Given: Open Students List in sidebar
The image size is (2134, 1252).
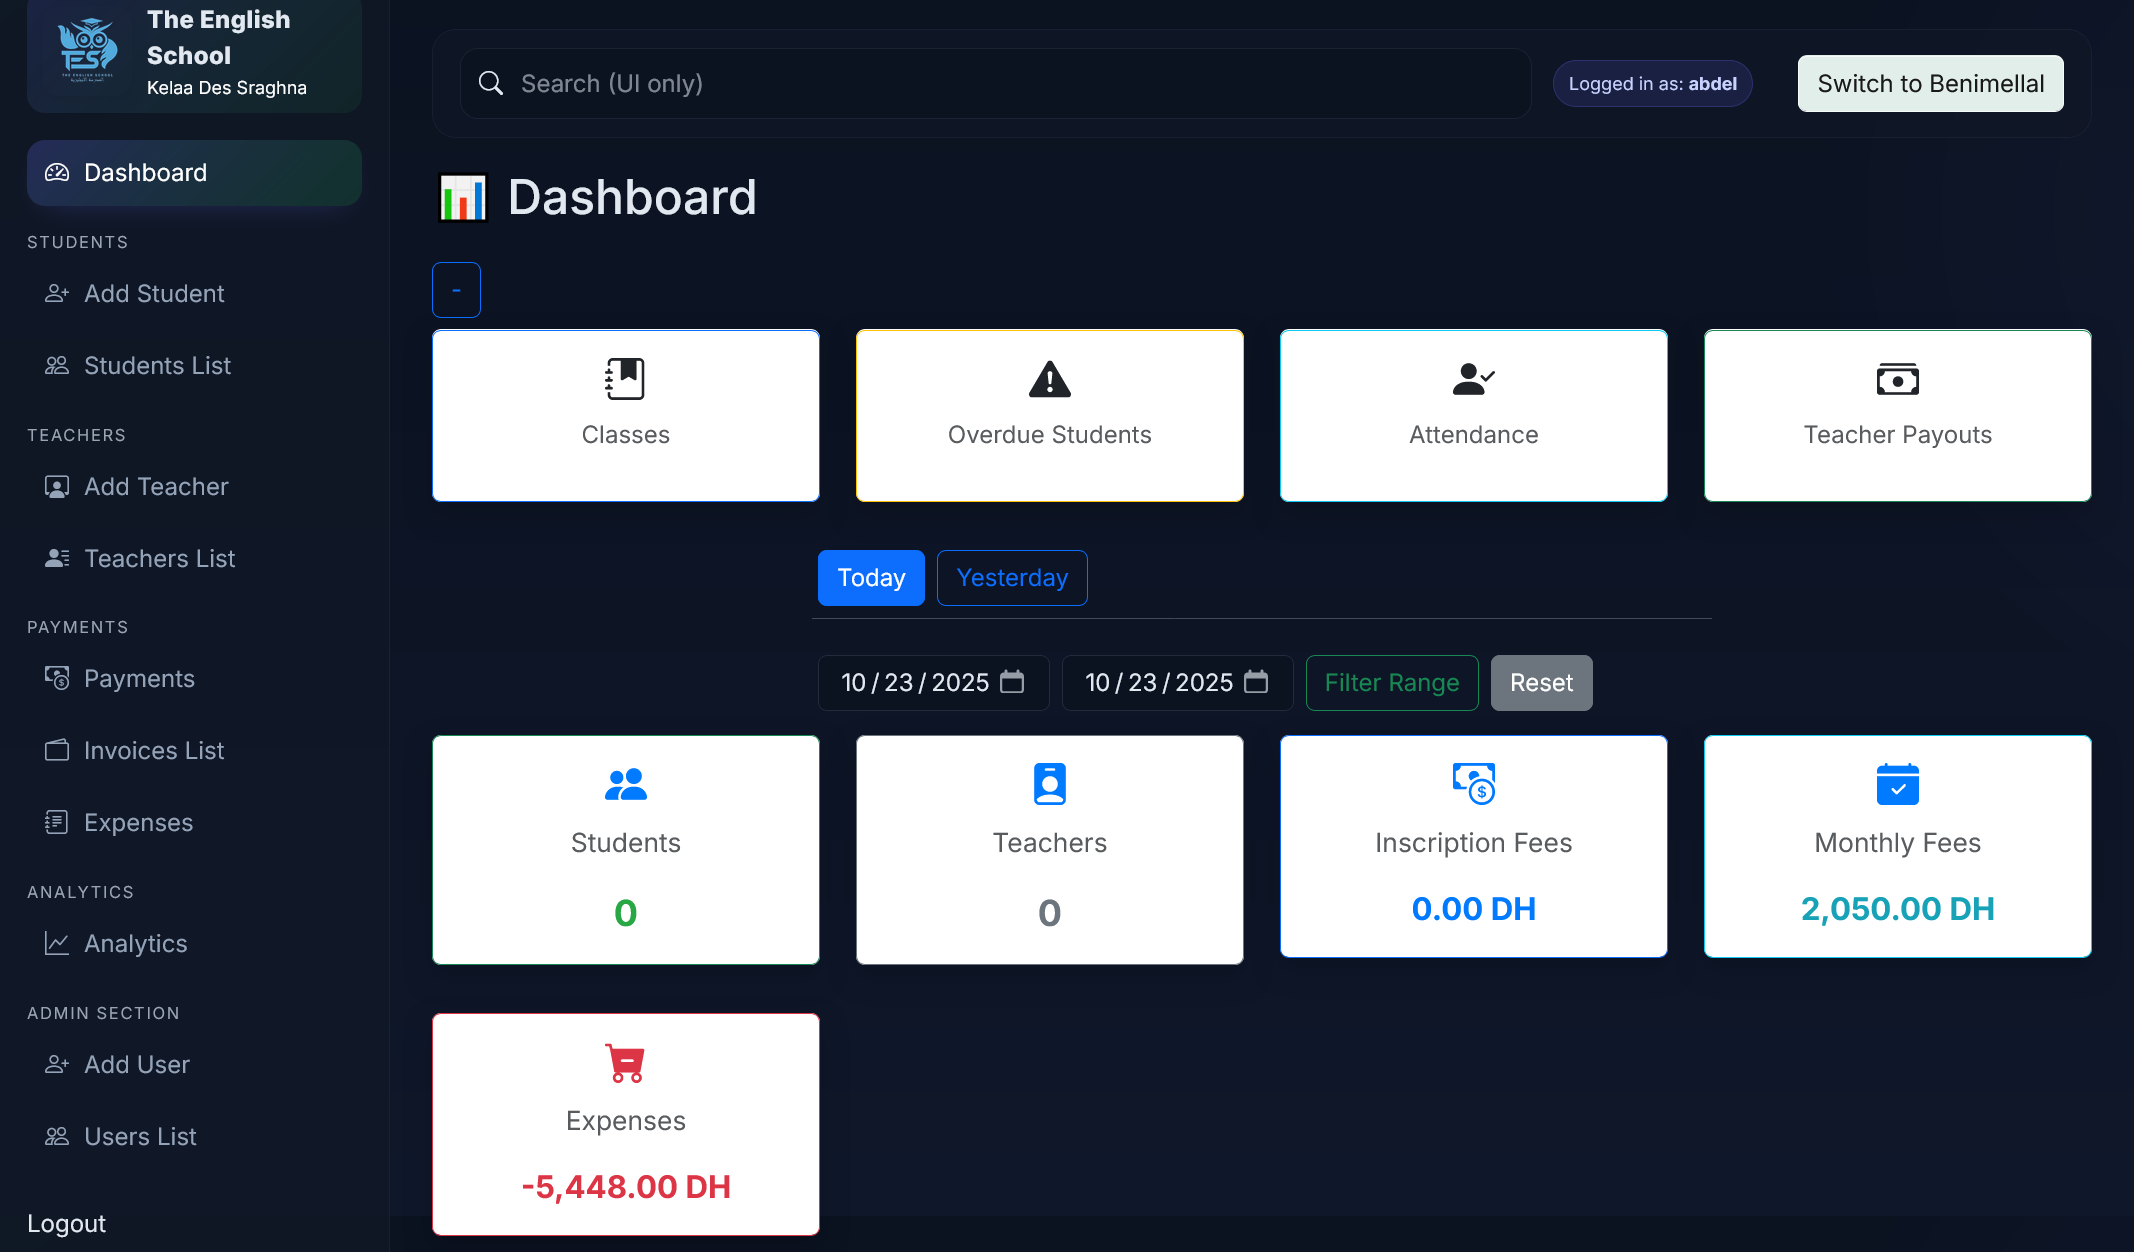Looking at the screenshot, I should click(157, 366).
